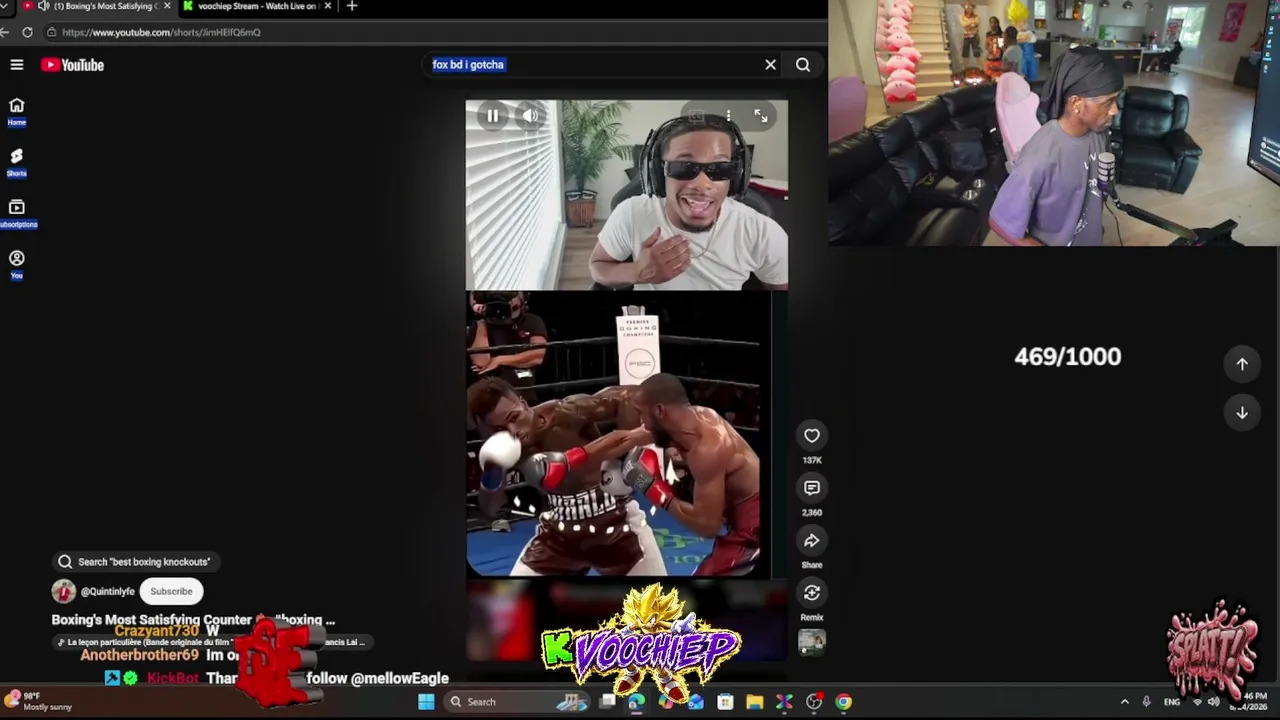Click the taskbar volume speaker icon
This screenshot has height=720, width=1280.
[1213, 702]
